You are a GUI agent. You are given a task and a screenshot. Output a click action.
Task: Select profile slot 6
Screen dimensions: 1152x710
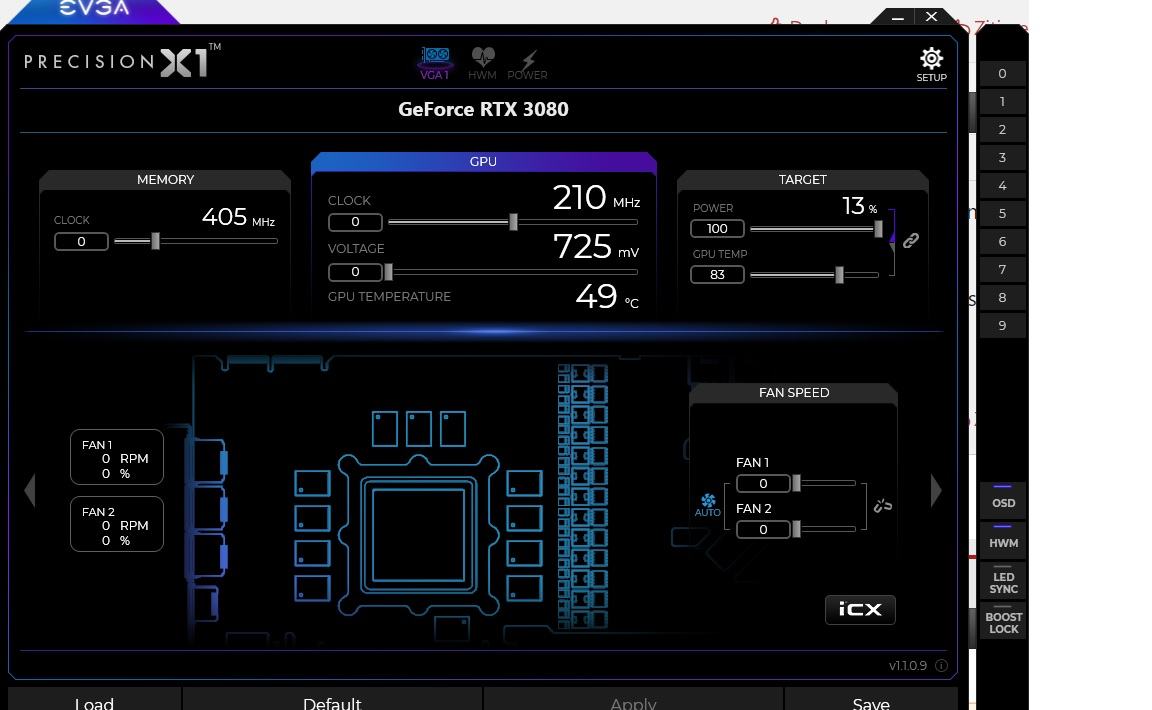(1002, 241)
